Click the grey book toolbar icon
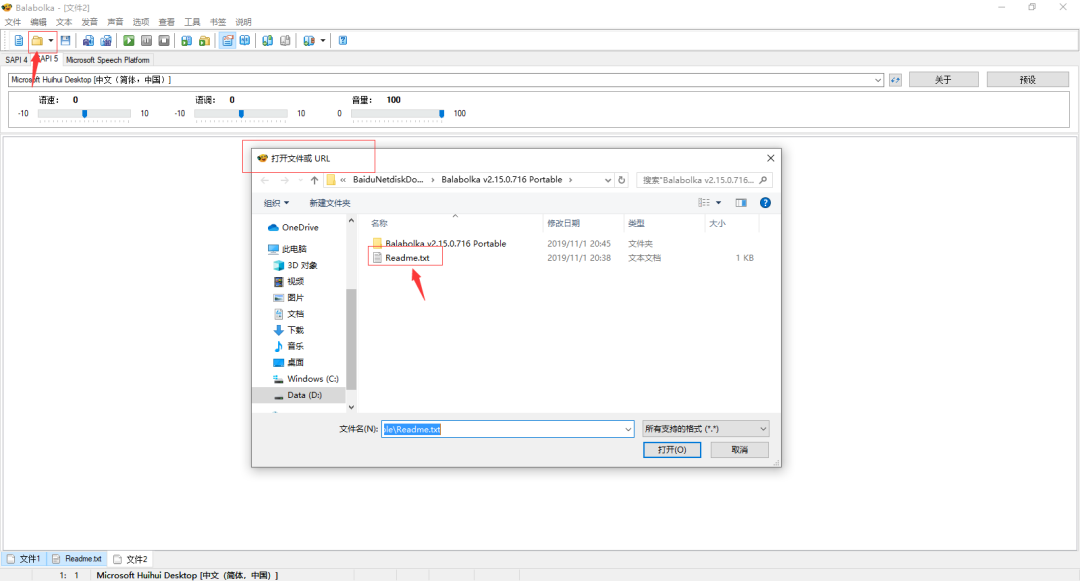The width and height of the screenshot is (1080, 581). [285, 41]
